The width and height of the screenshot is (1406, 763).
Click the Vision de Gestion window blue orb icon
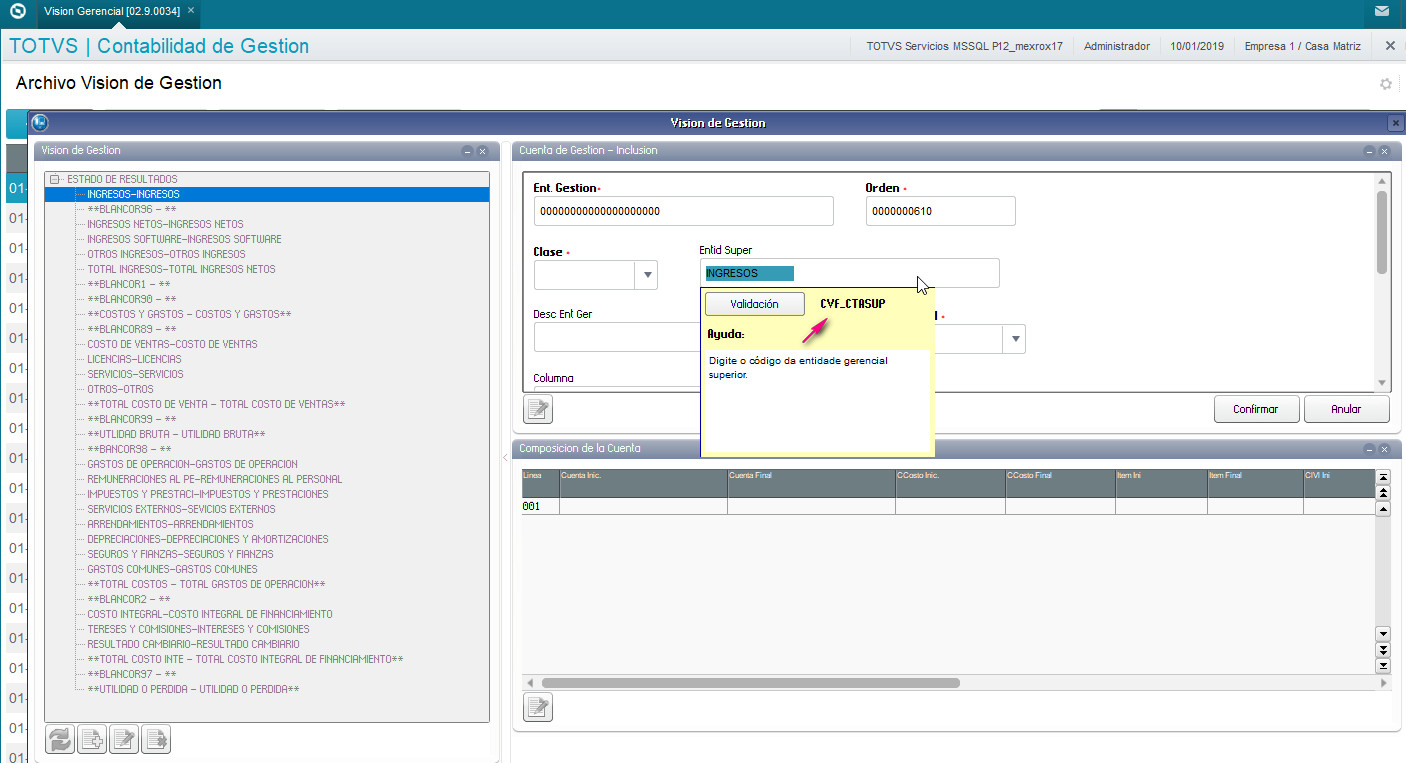click(x=40, y=123)
